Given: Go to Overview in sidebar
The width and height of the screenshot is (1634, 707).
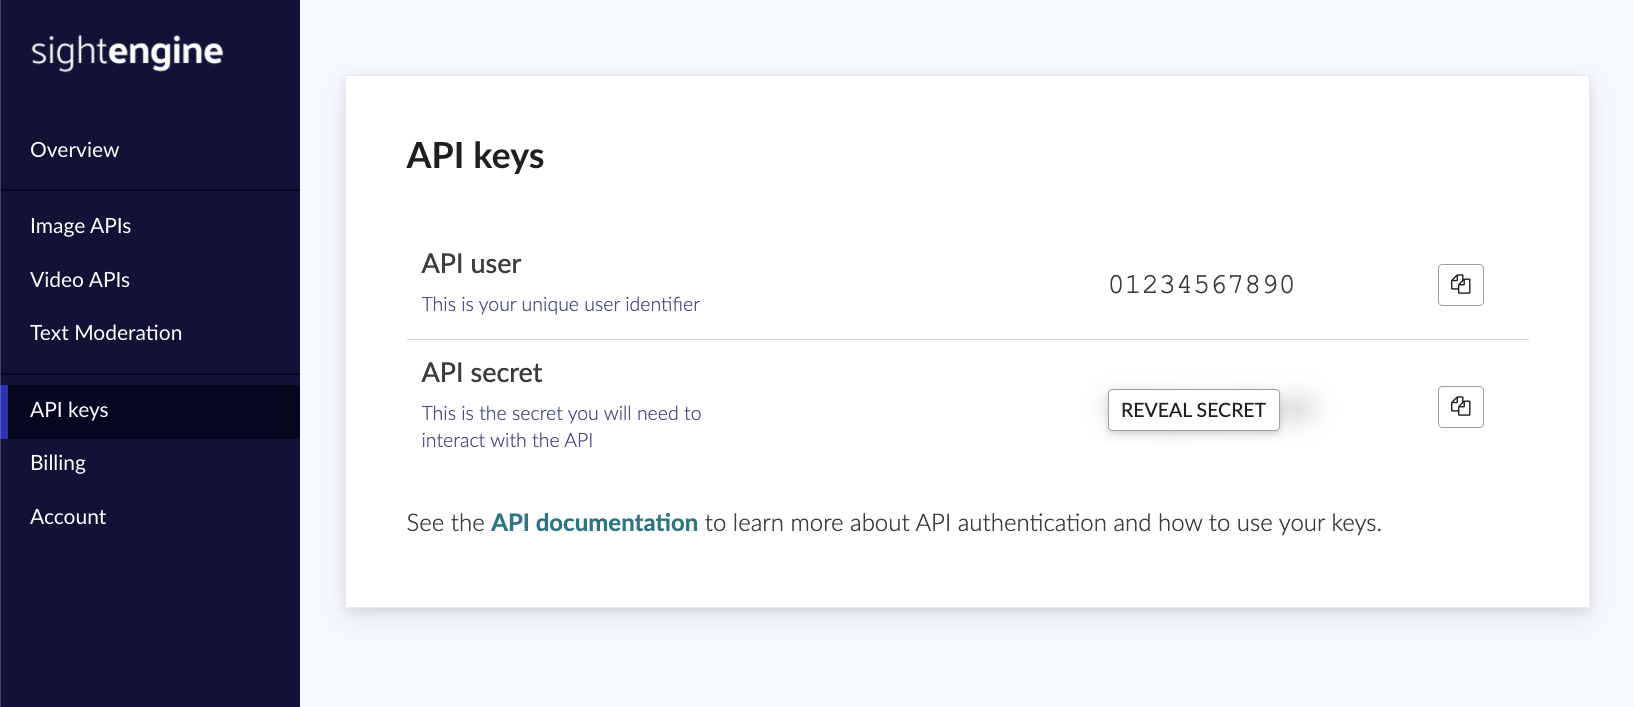Looking at the screenshot, I should tap(75, 150).
